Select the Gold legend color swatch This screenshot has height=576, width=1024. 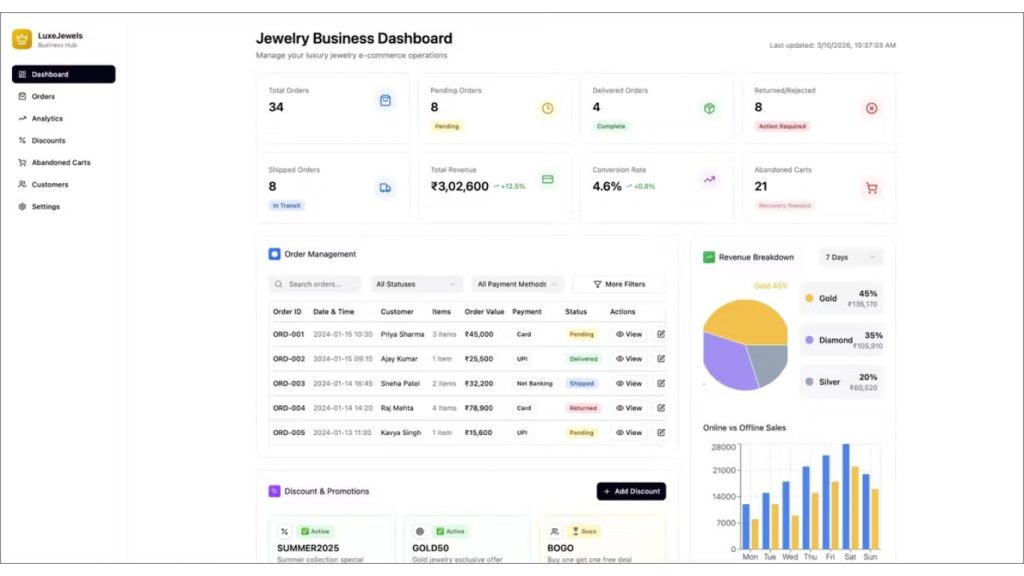click(808, 298)
